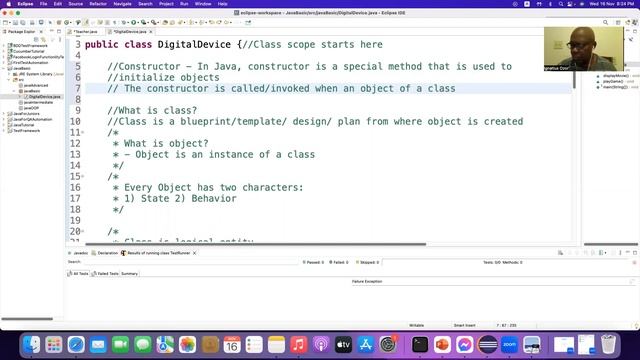Screen dimensions: 640x360
Task: Click the Collapse All icon in Package Explorer
Action: point(36,39)
